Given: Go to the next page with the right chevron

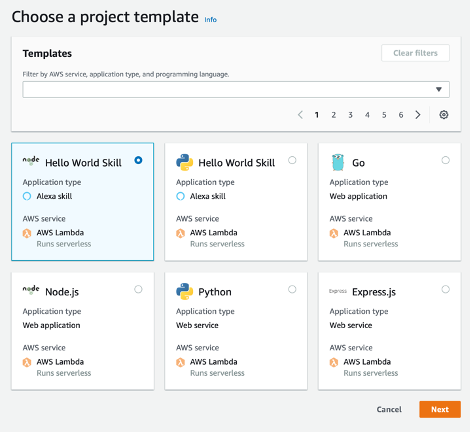Looking at the screenshot, I should [x=418, y=115].
